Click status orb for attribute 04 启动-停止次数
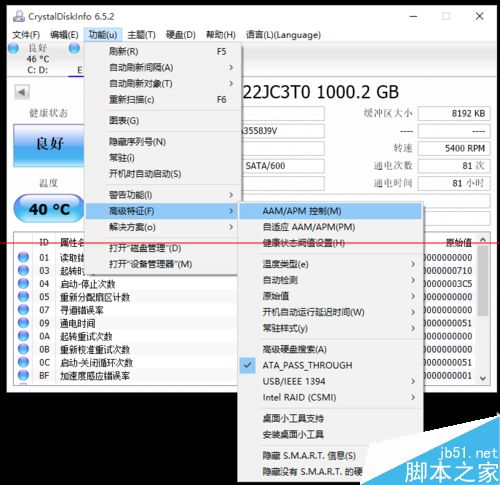This screenshot has height=485, width=500. [x=23, y=283]
